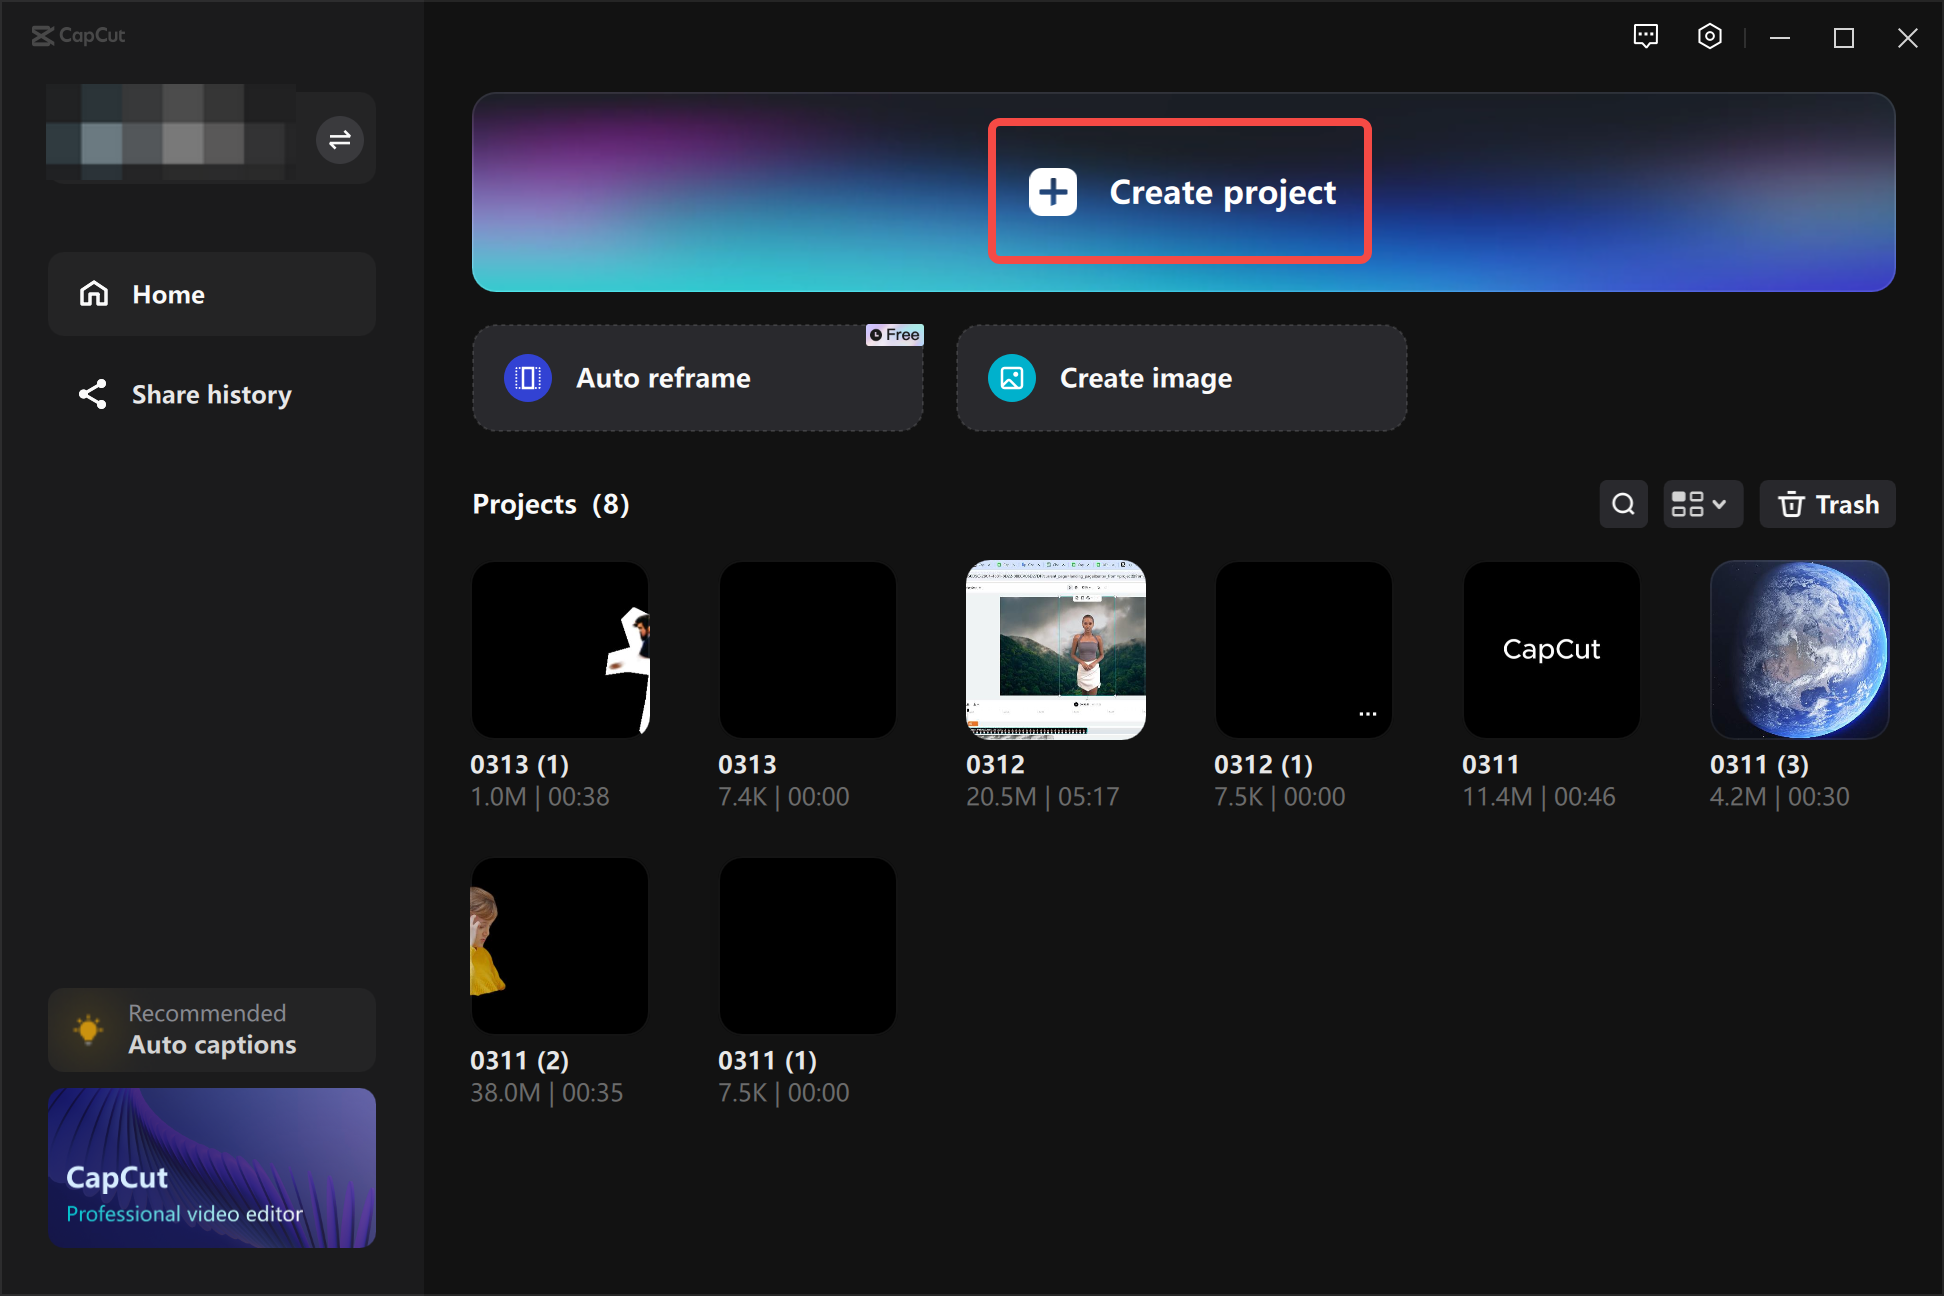Image resolution: width=1944 pixels, height=1296 pixels.
Task: Open the Trash for deleted projects
Action: 1827,504
